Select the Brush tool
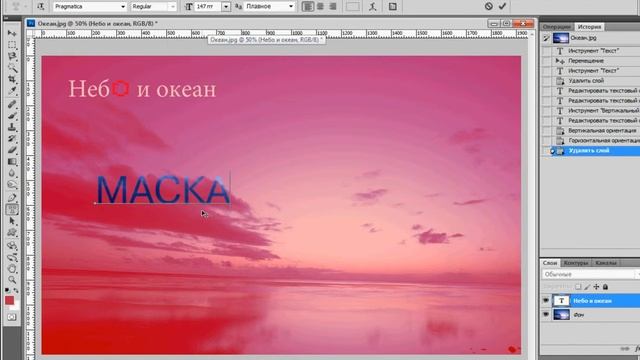 12,116
